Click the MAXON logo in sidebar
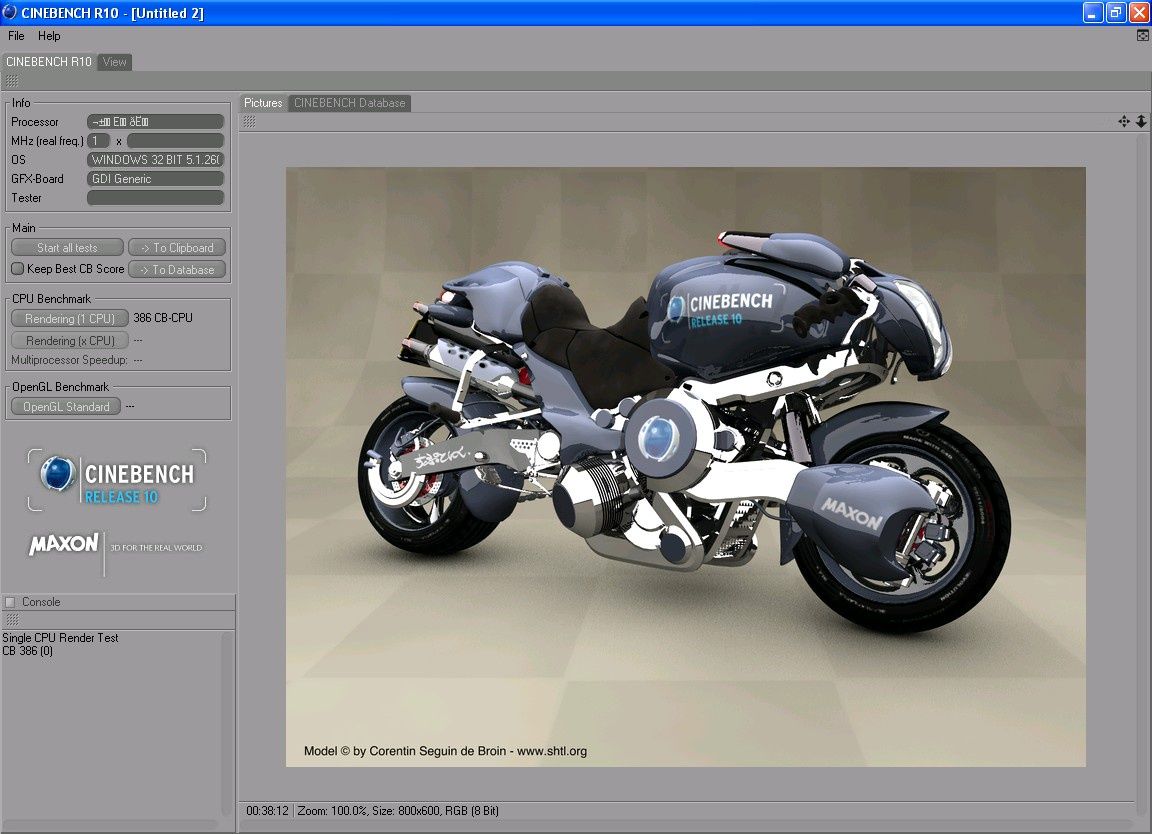The height and width of the screenshot is (834, 1152). 63,544
